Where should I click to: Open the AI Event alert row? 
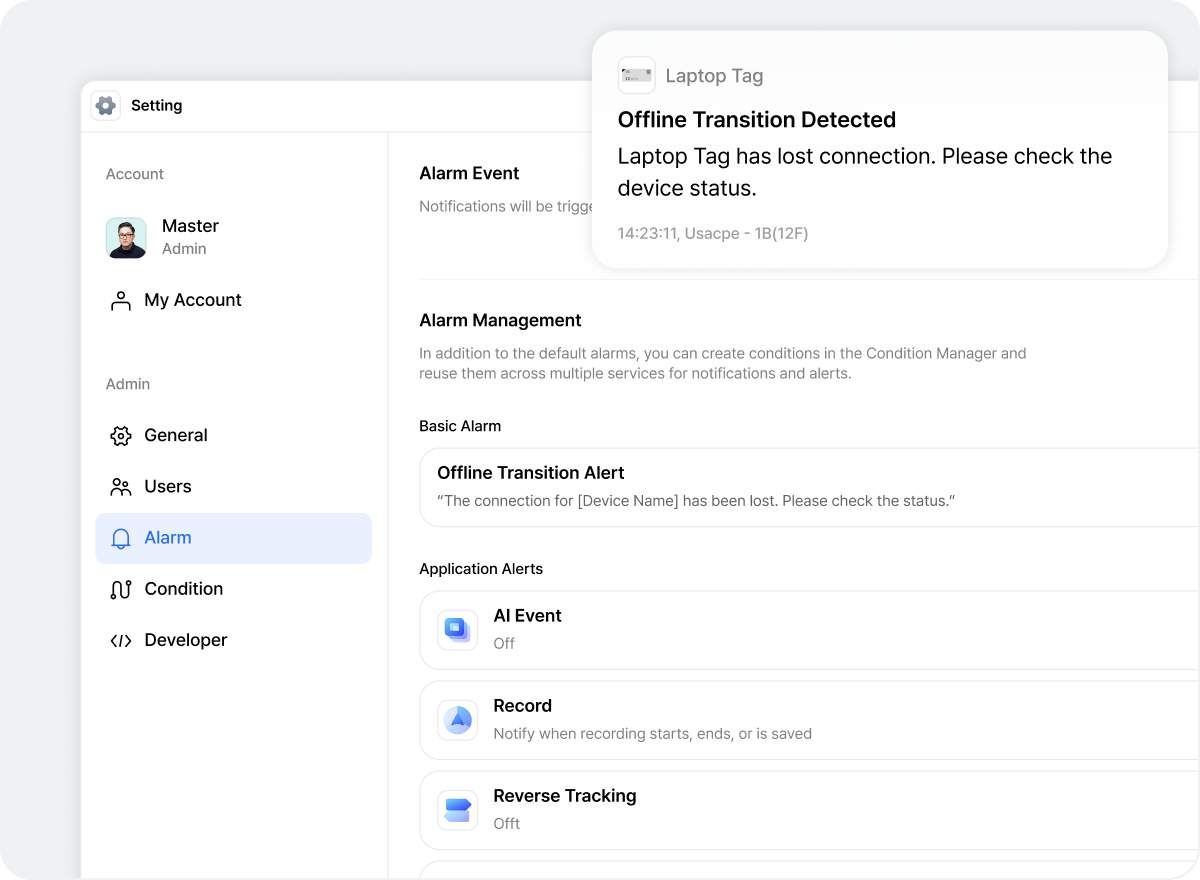800,630
